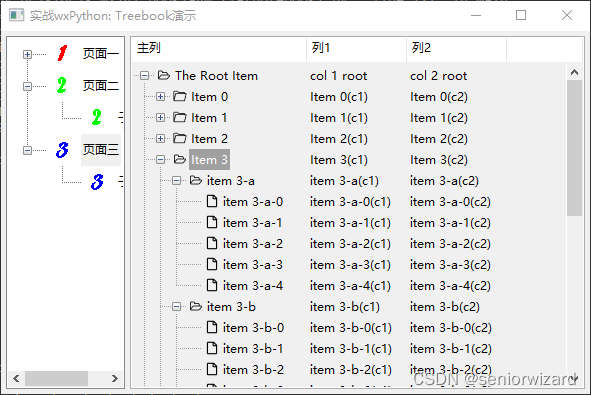591x395 pixels.
Task: Select 页面一 in the treebook
Action: pyautogui.click(x=101, y=54)
